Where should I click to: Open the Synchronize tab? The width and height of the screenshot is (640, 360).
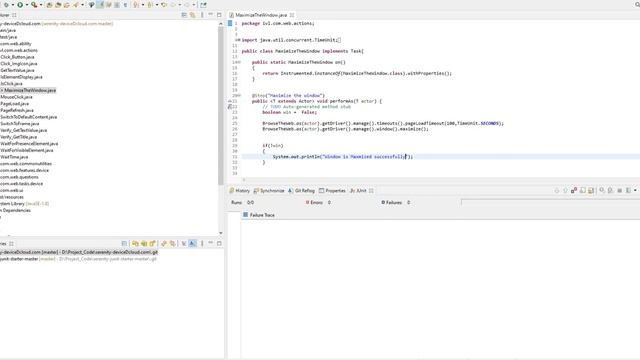[269, 191]
